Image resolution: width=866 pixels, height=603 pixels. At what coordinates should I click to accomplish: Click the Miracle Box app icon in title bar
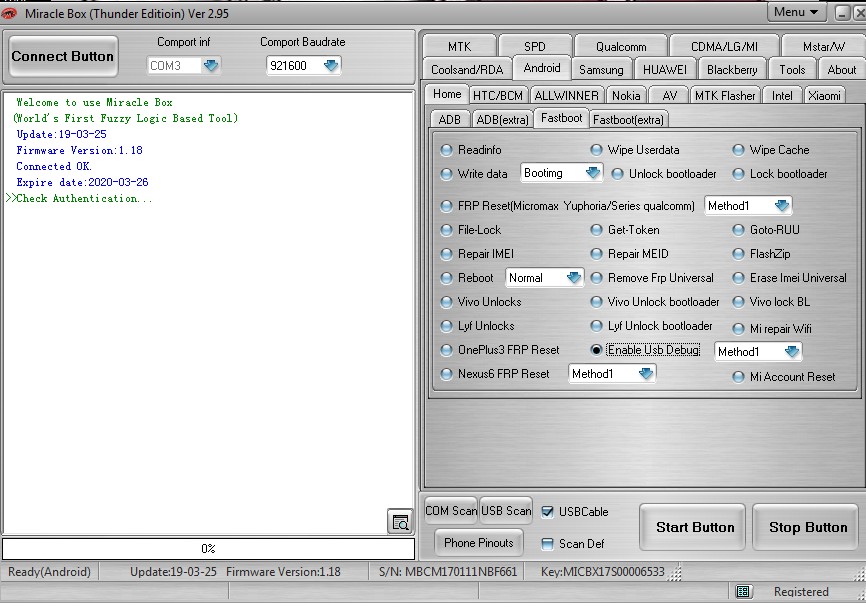[9, 13]
